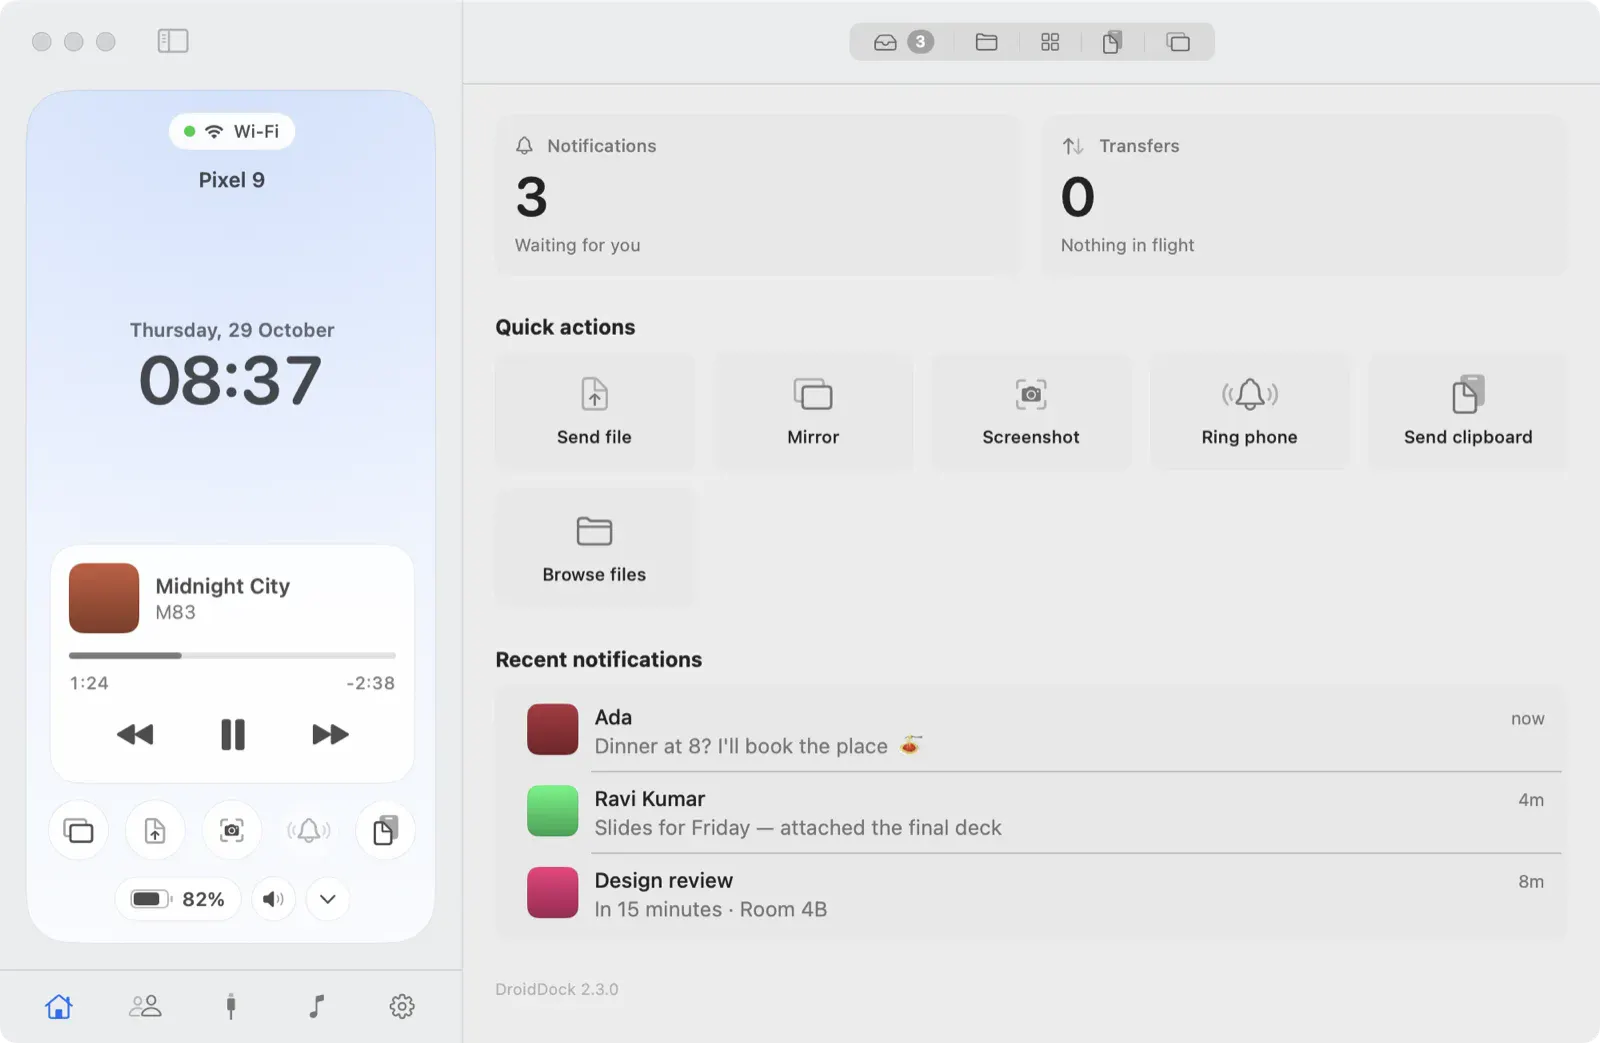The width and height of the screenshot is (1600, 1043).
Task: Open the mirror tab in top toolbar
Action: 1178,42
